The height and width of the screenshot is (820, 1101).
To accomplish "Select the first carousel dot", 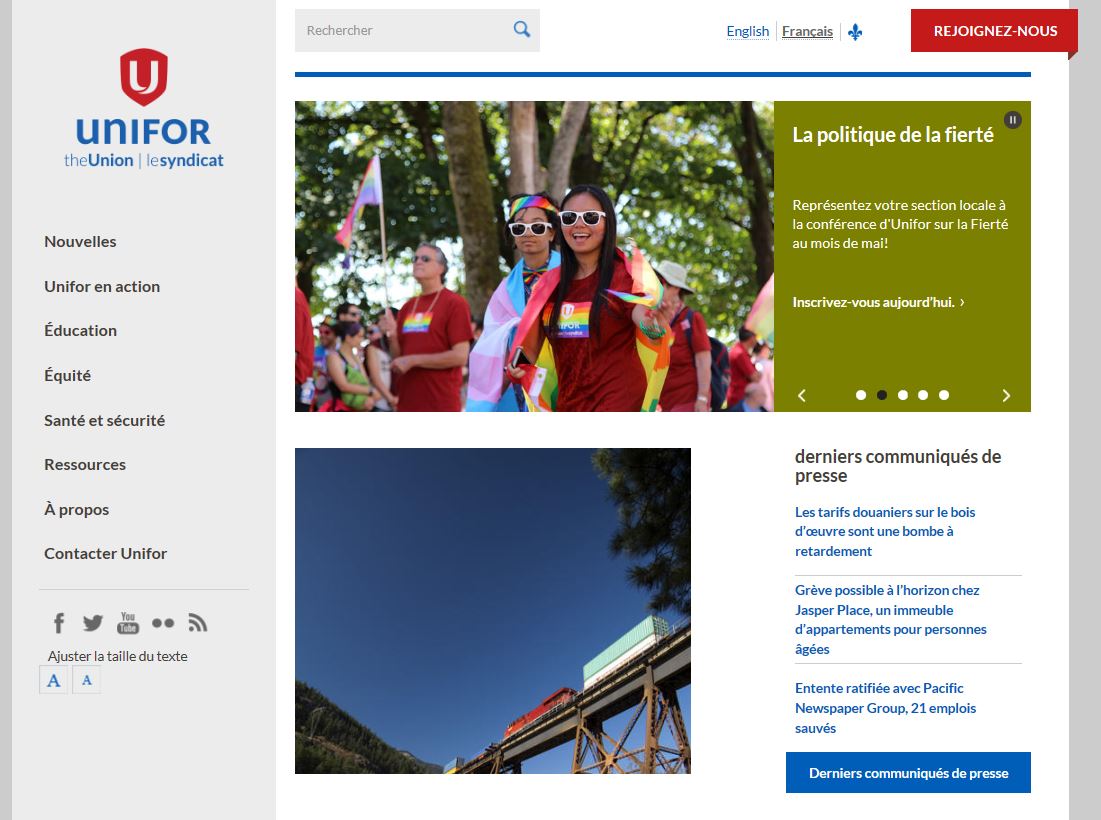I will pyautogui.click(x=861, y=395).
